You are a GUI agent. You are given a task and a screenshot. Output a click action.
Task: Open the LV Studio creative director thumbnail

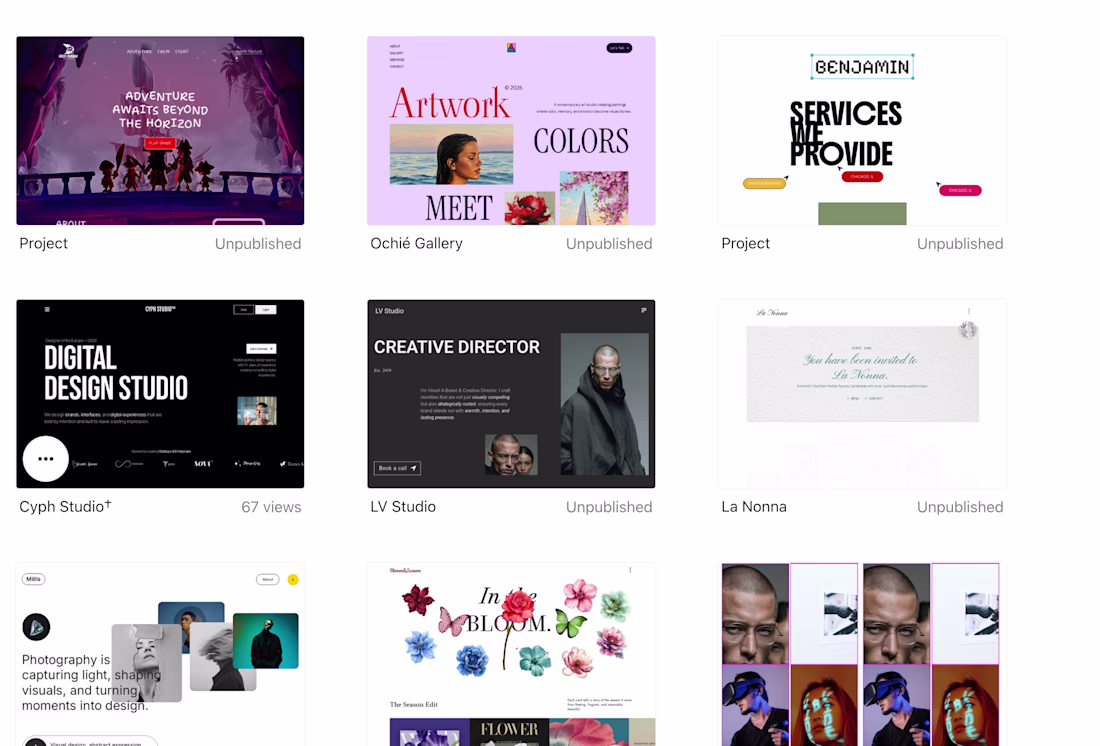(x=511, y=394)
